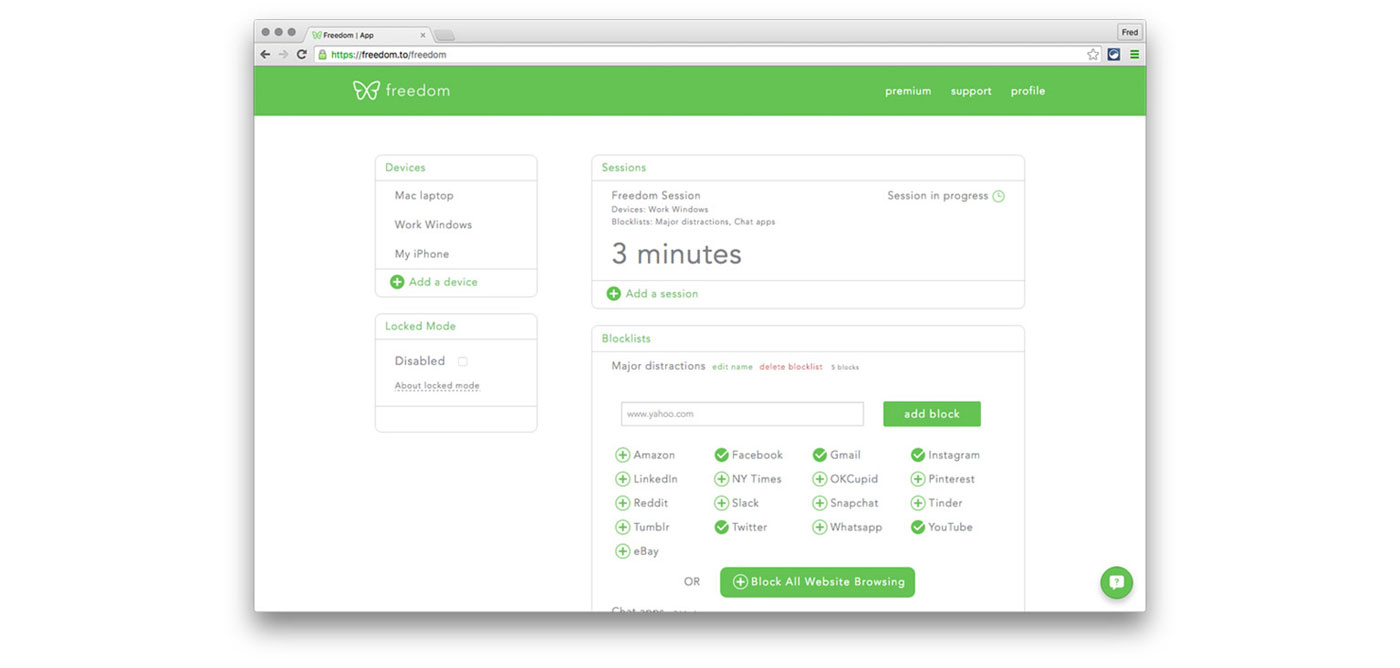This screenshot has height=668, width=1400.
Task: Open the premium menu item
Action: 907,91
